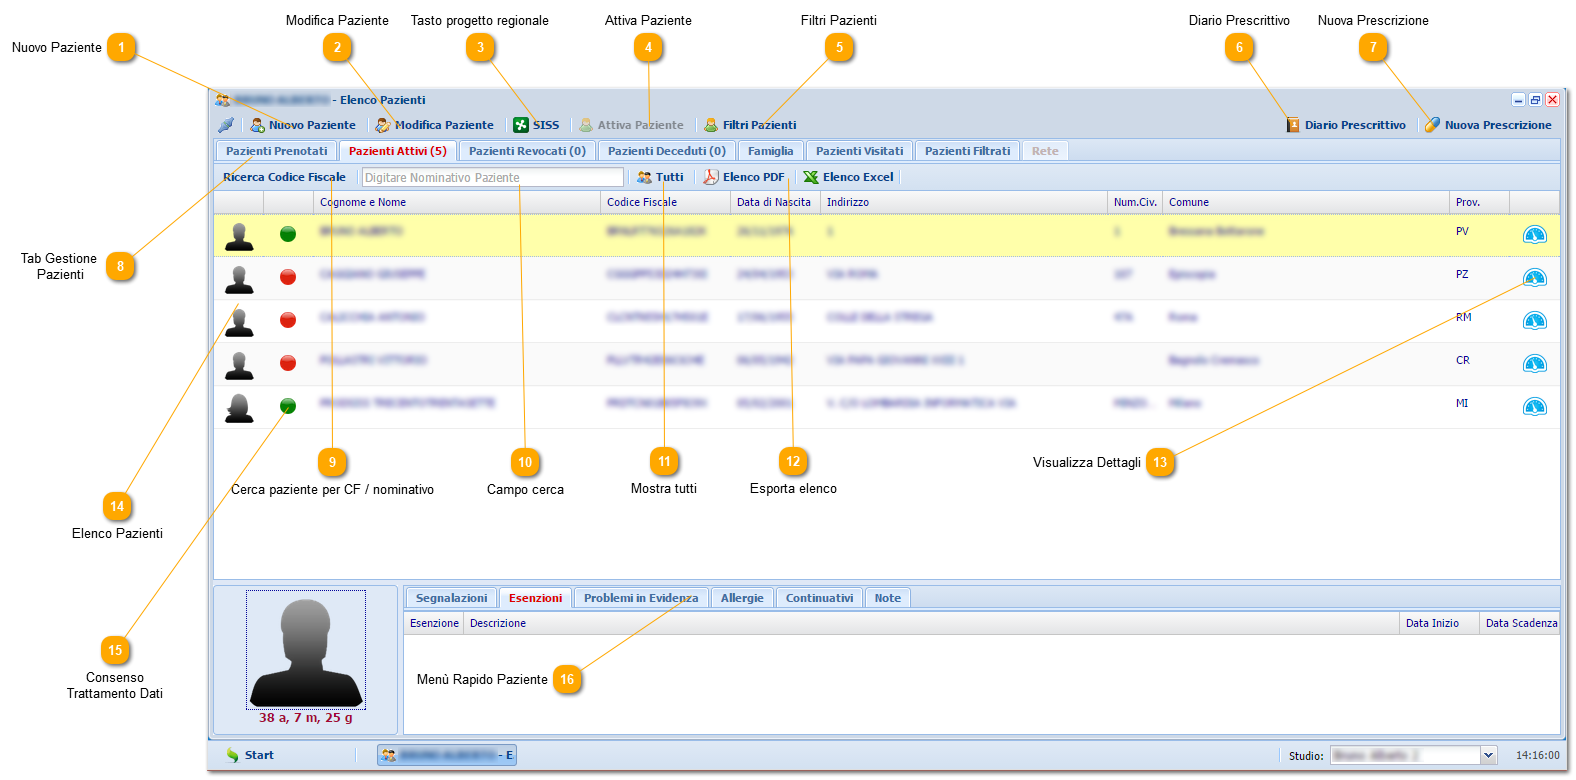Click patient avatar icon in PZ row
This screenshot has width=1576, height=780.
(239, 279)
